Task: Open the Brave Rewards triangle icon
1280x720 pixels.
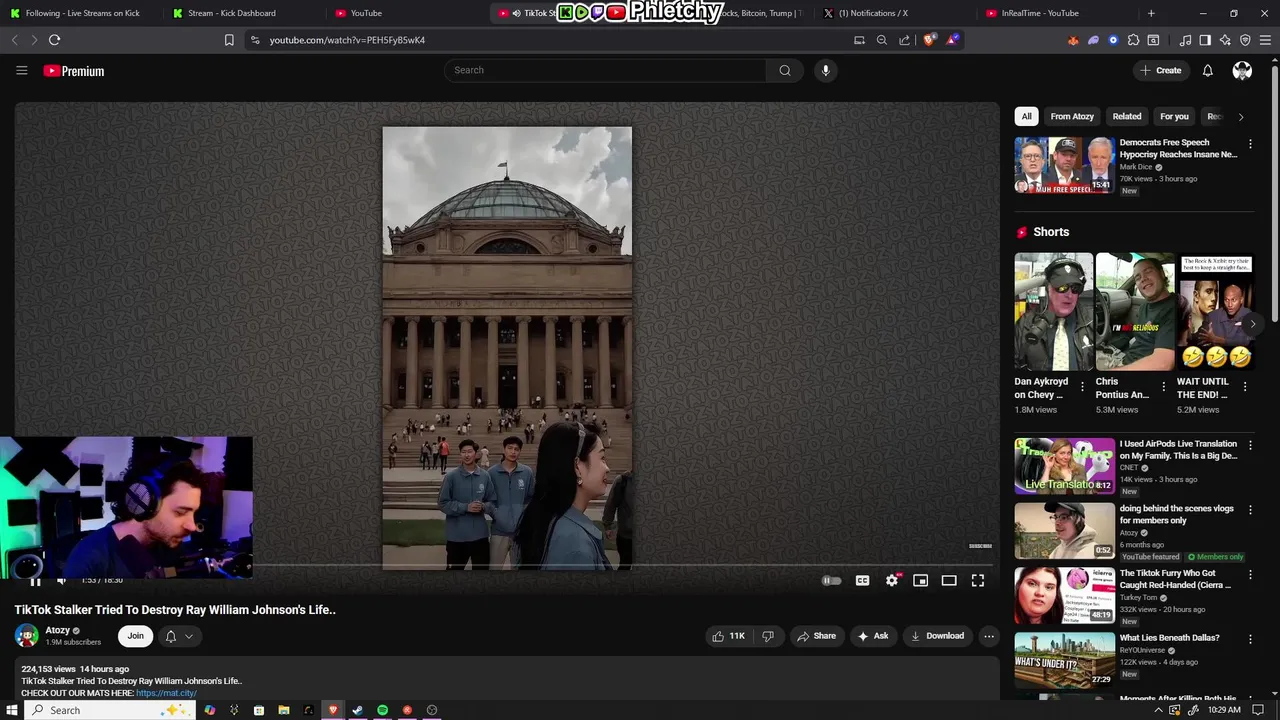Action: [952, 40]
